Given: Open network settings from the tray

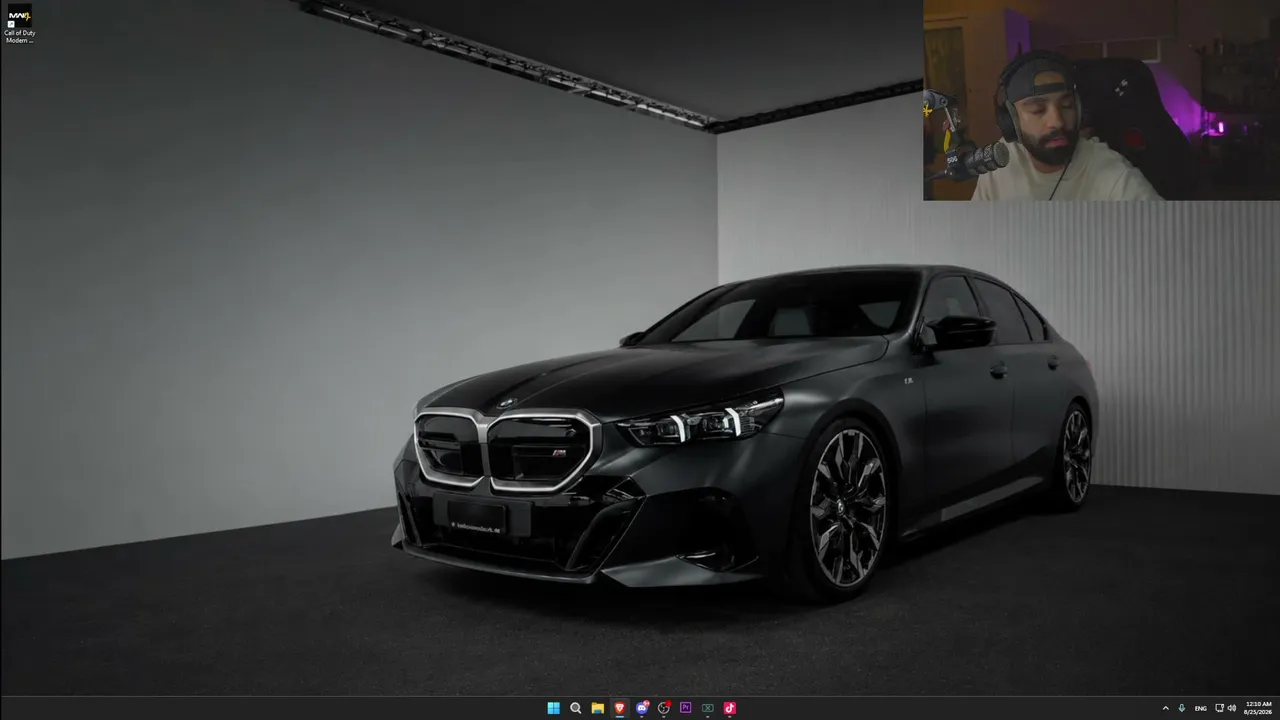Looking at the screenshot, I should point(1219,708).
